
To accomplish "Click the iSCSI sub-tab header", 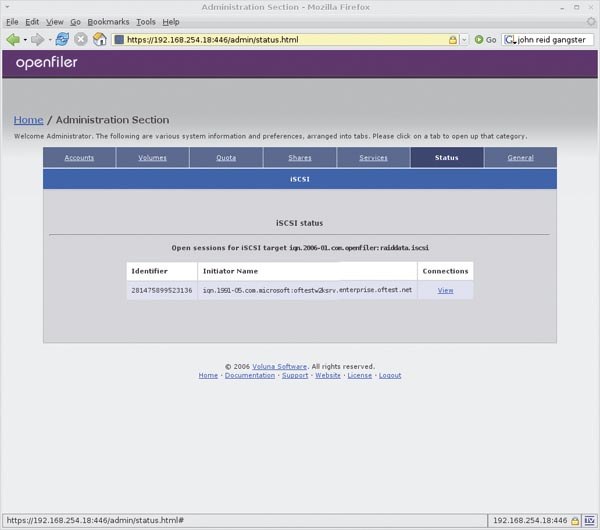I will coord(300,179).
